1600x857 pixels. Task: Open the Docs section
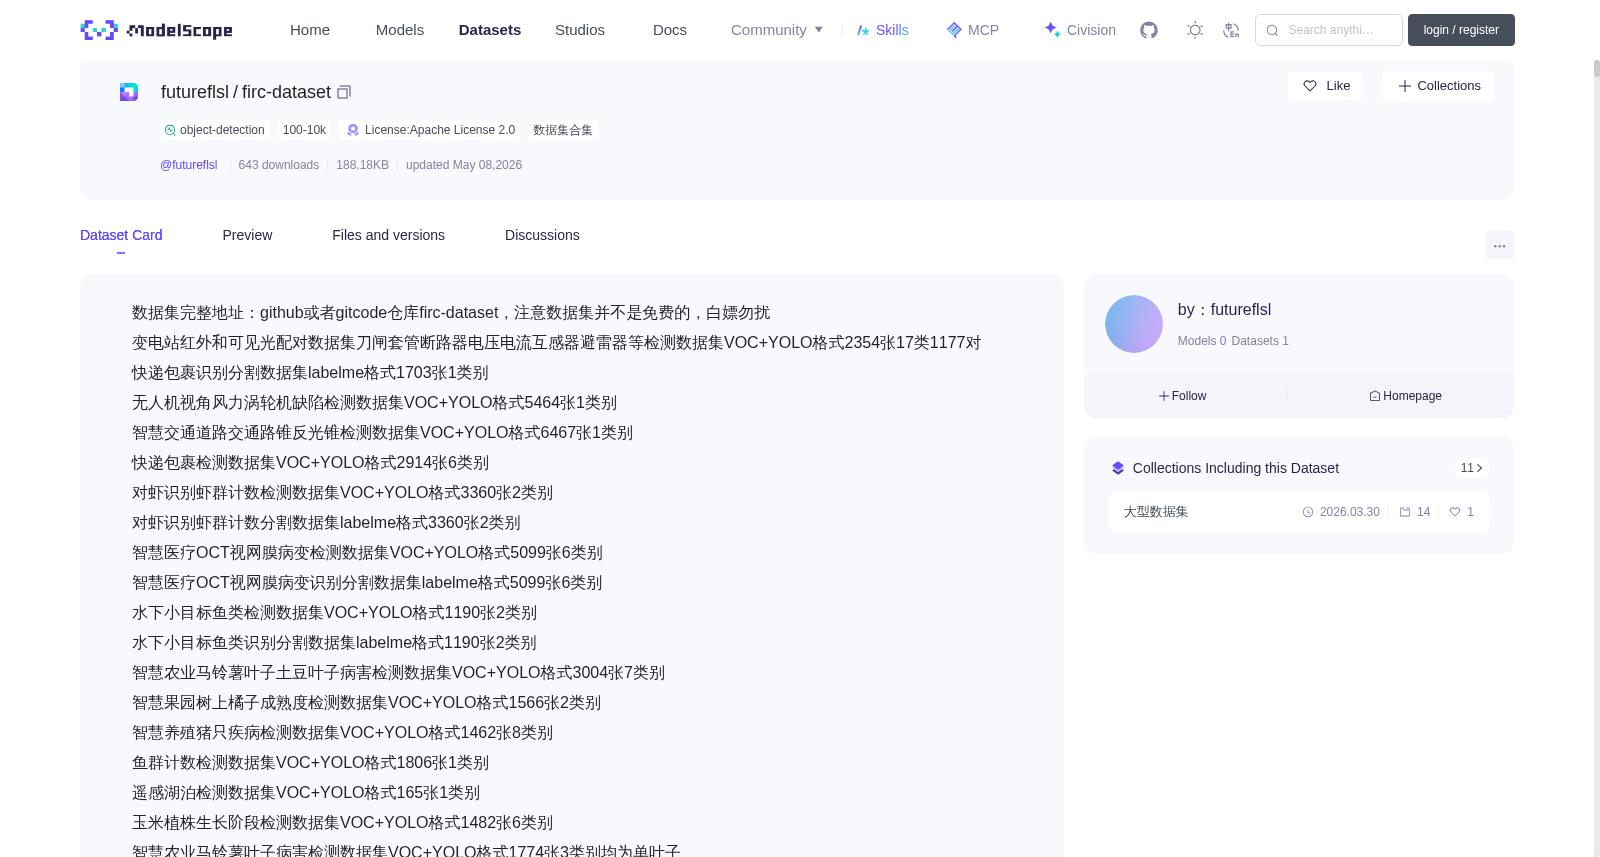[670, 30]
